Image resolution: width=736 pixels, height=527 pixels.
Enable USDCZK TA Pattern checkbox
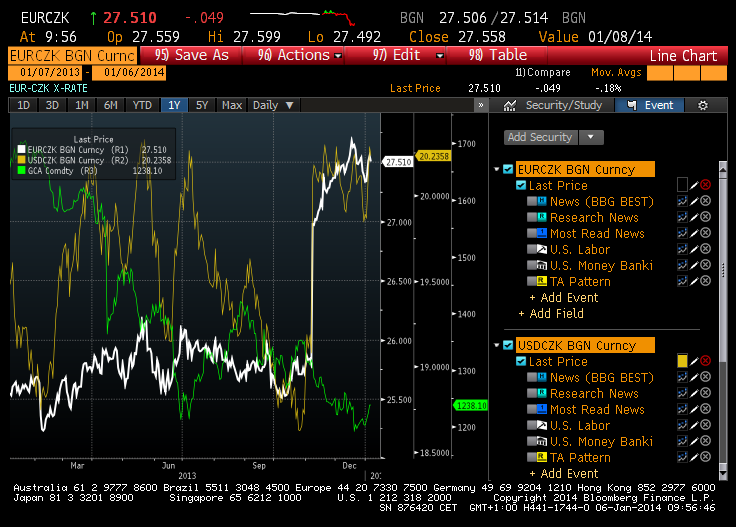click(x=532, y=457)
